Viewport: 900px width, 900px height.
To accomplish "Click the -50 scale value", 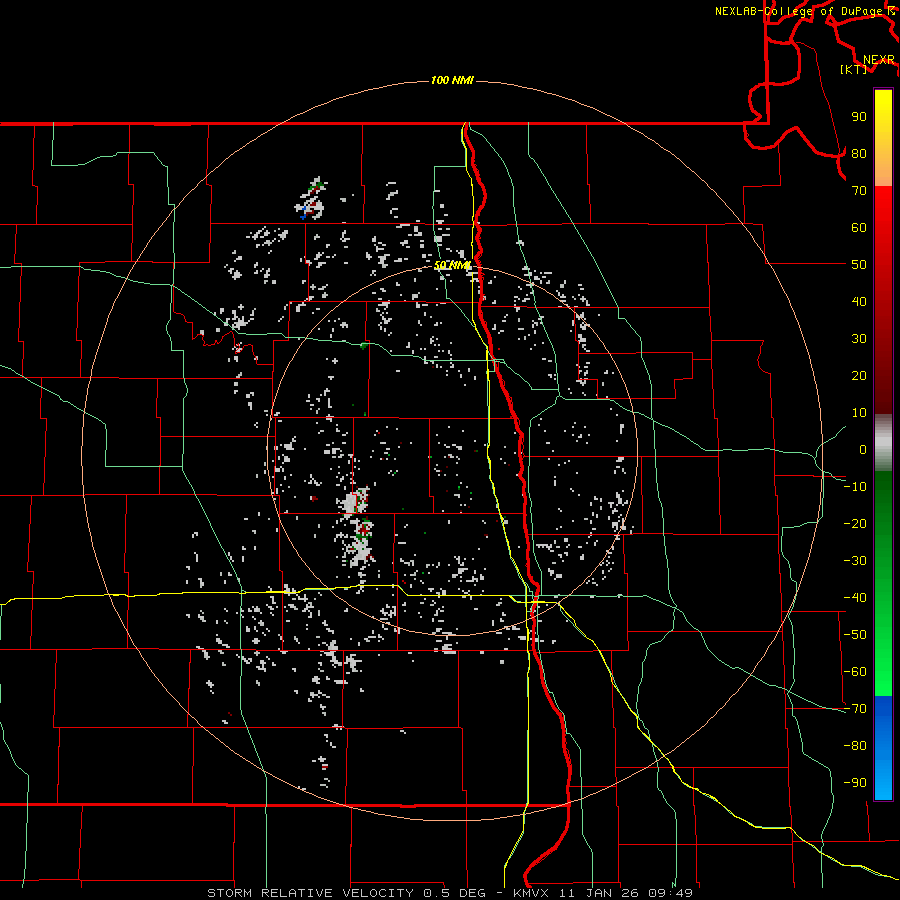I will (855, 635).
